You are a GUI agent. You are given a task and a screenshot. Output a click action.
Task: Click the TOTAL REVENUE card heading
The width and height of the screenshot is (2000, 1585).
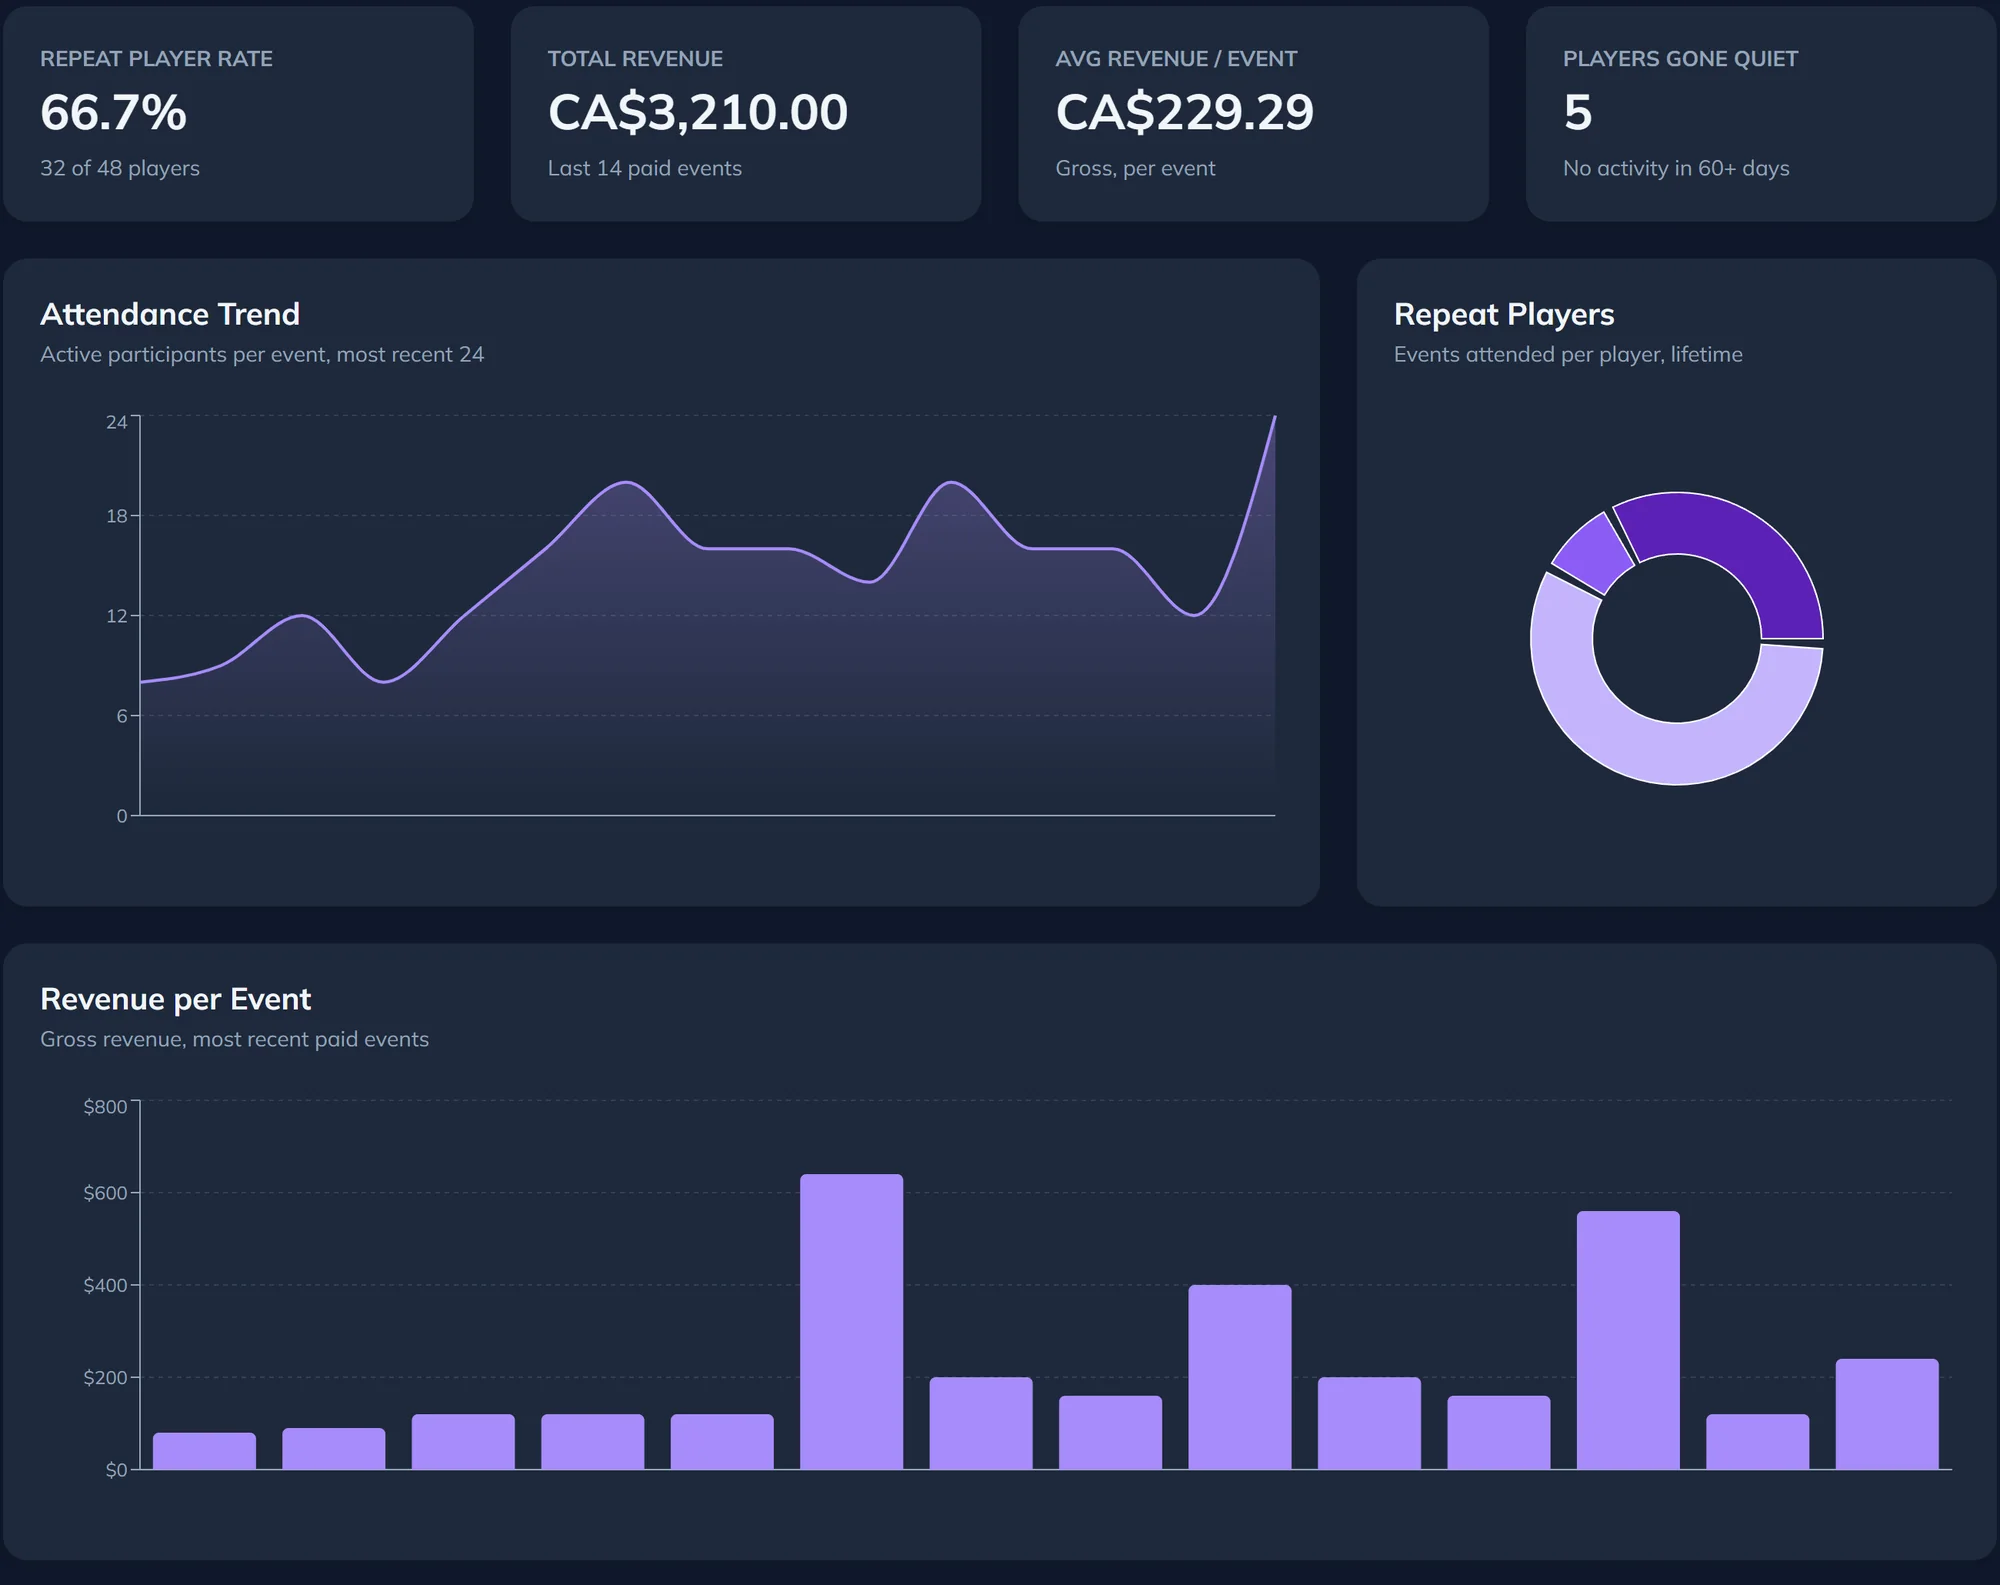click(x=635, y=59)
